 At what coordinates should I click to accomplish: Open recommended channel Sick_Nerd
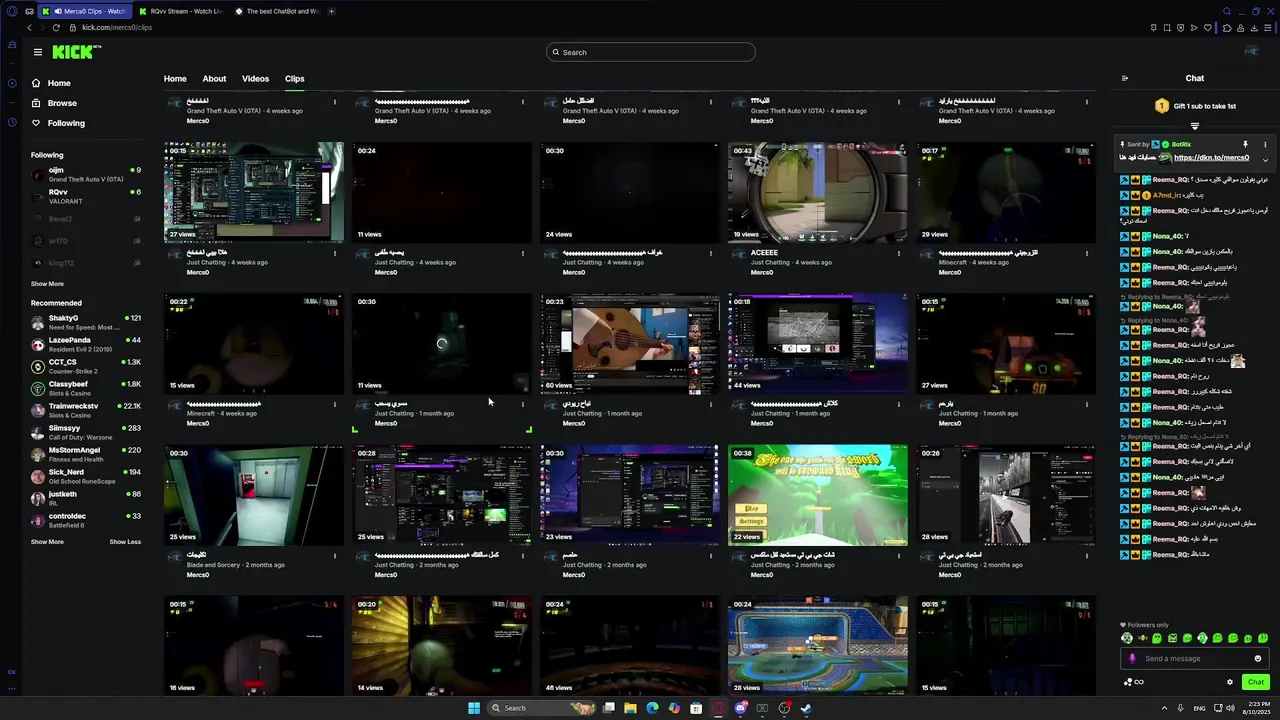[x=86, y=476]
